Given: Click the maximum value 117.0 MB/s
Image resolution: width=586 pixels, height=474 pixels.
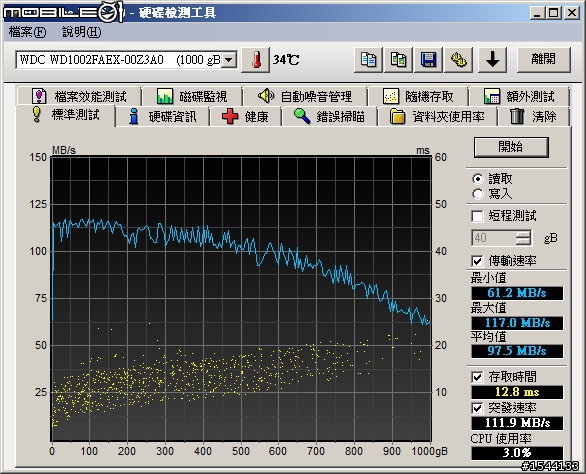Looking at the screenshot, I should (517, 323).
